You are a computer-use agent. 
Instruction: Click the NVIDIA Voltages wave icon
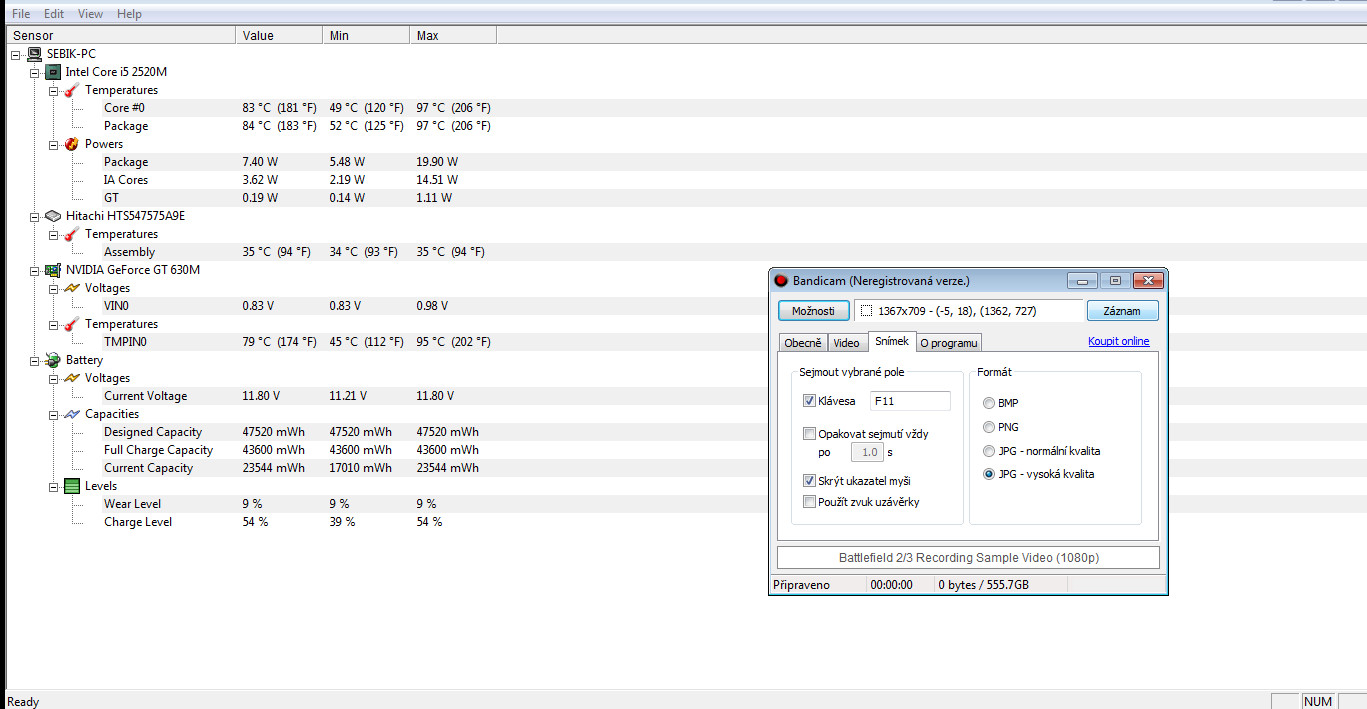click(x=71, y=288)
